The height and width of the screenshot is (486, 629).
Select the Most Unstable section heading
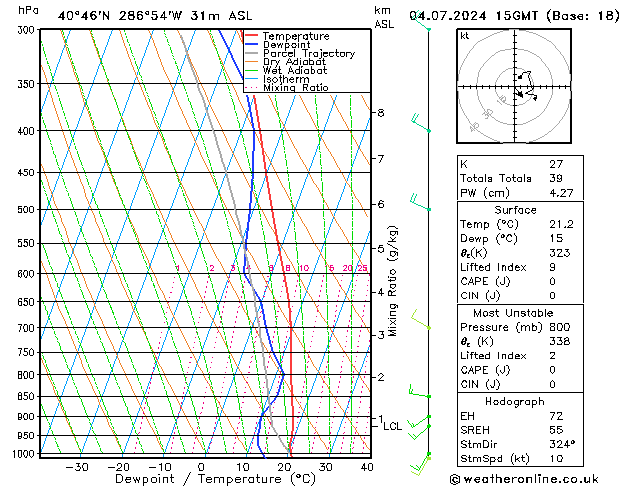coord(516,313)
